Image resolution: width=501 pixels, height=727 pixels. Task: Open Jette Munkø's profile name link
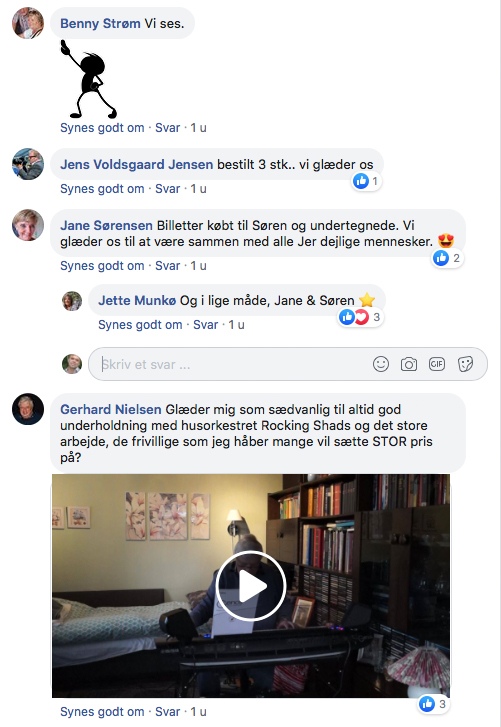pos(137,300)
